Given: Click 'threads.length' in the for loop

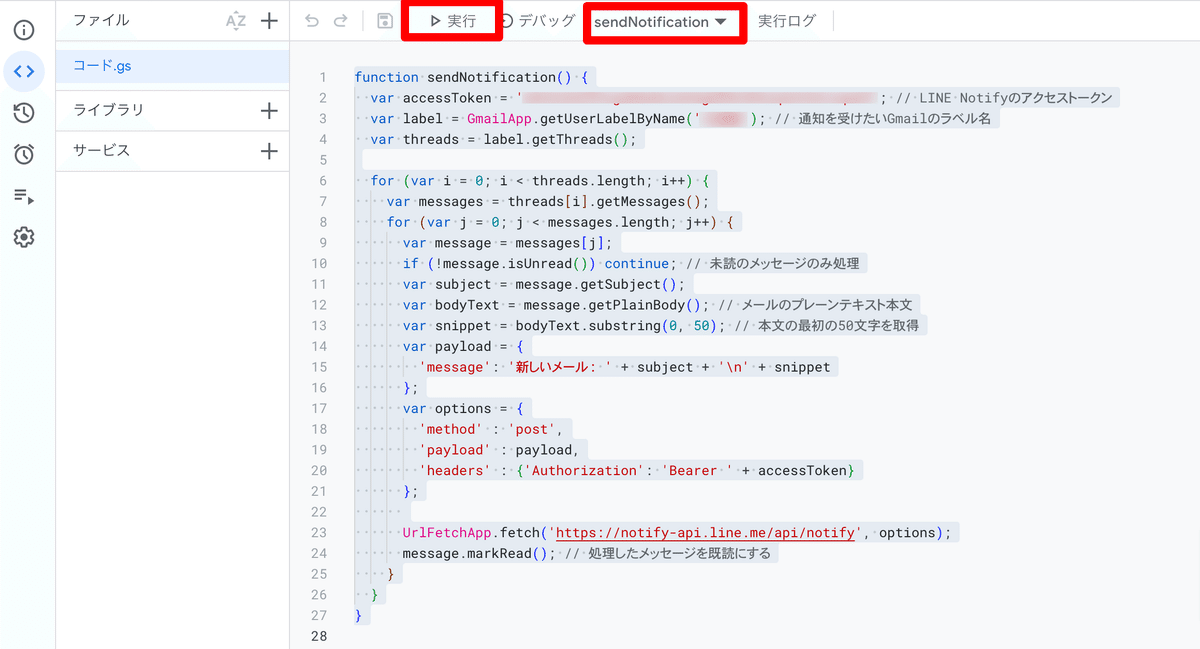Looking at the screenshot, I should 588,181.
